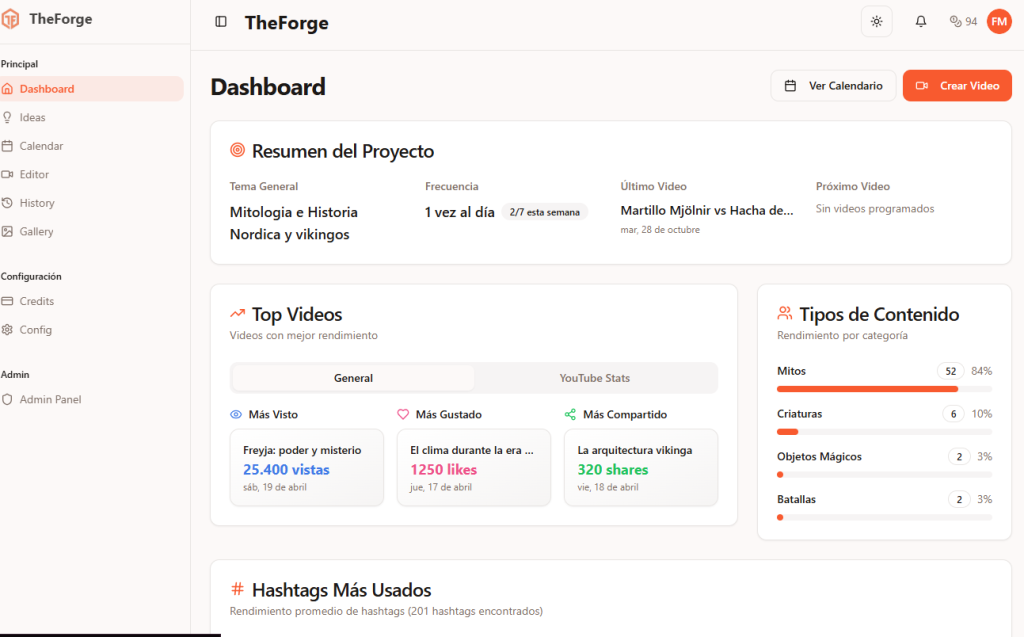Screen dimensions: 1024x637
Task: Click the History clock icon
Action: (8, 203)
